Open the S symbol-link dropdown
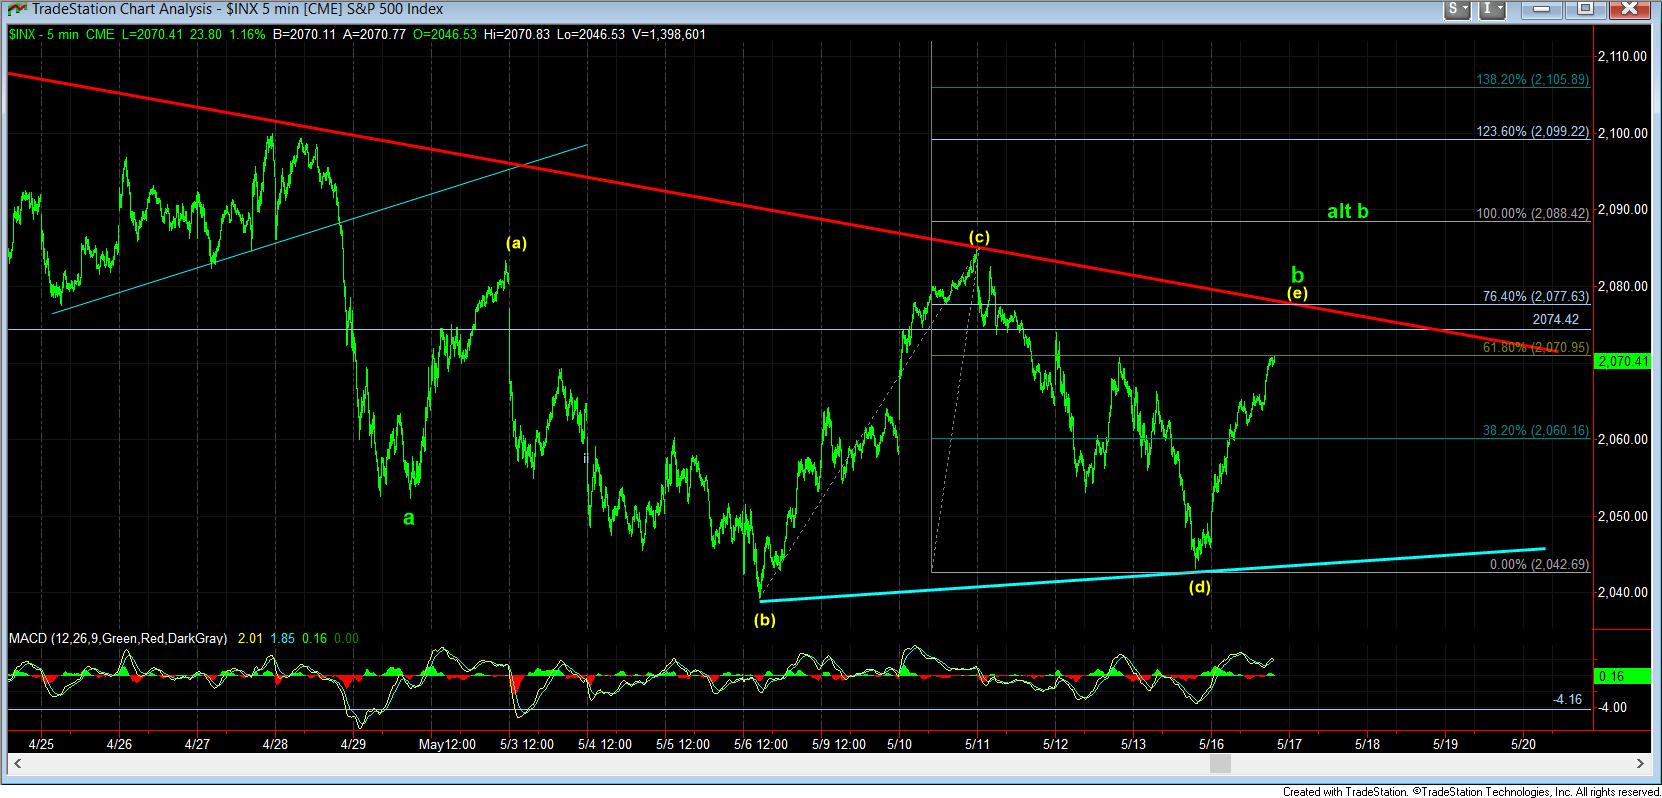 pyautogui.click(x=1457, y=9)
